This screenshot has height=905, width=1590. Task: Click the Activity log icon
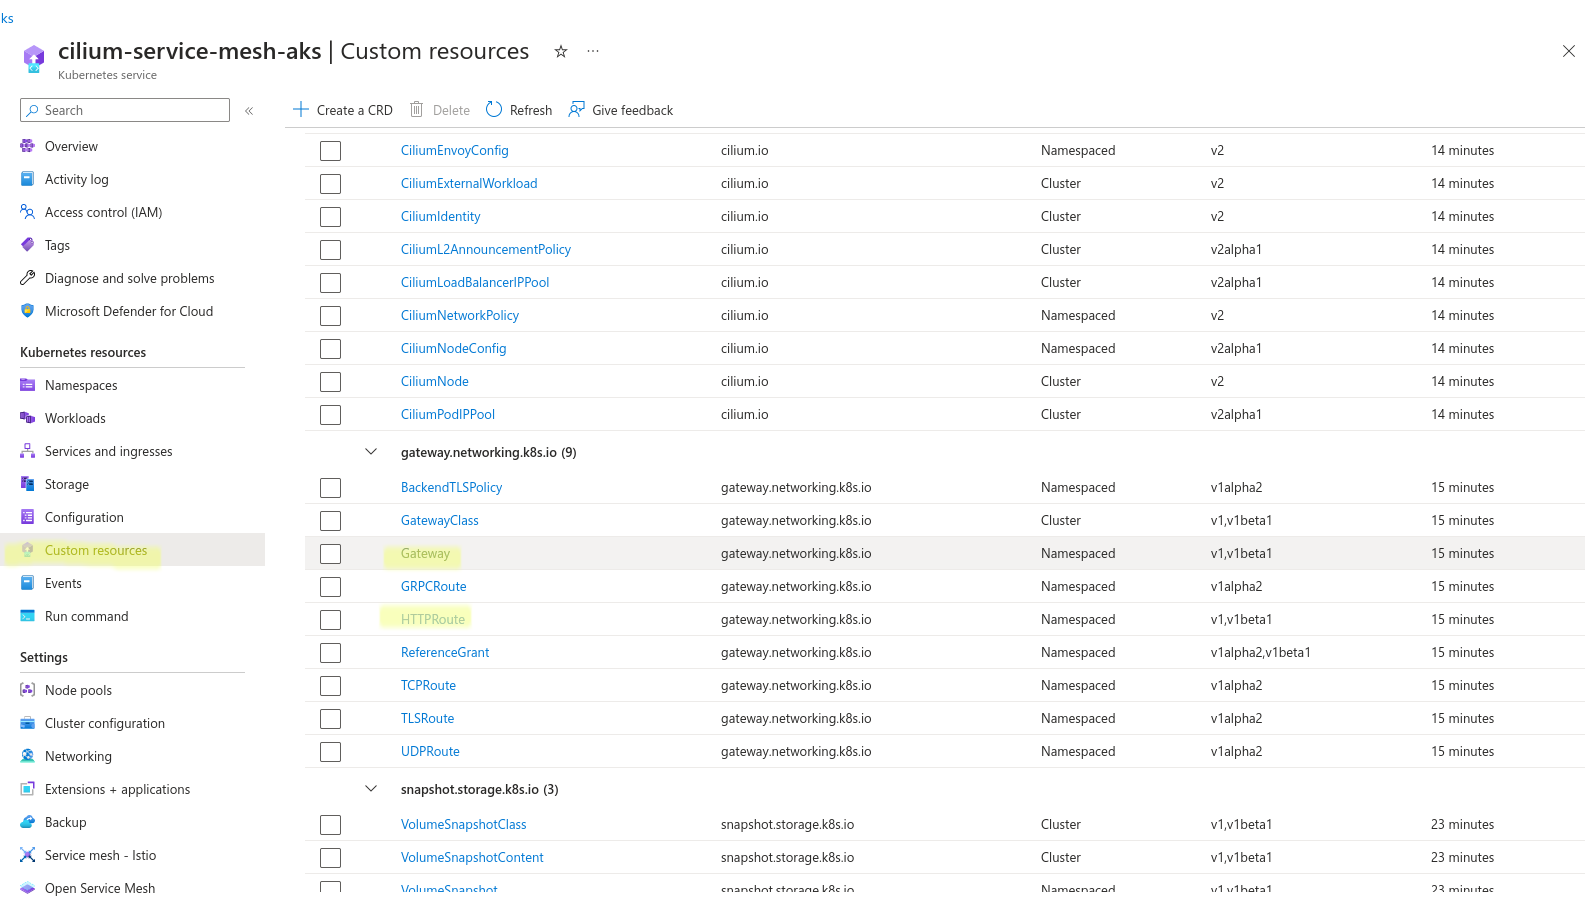[x=27, y=179]
